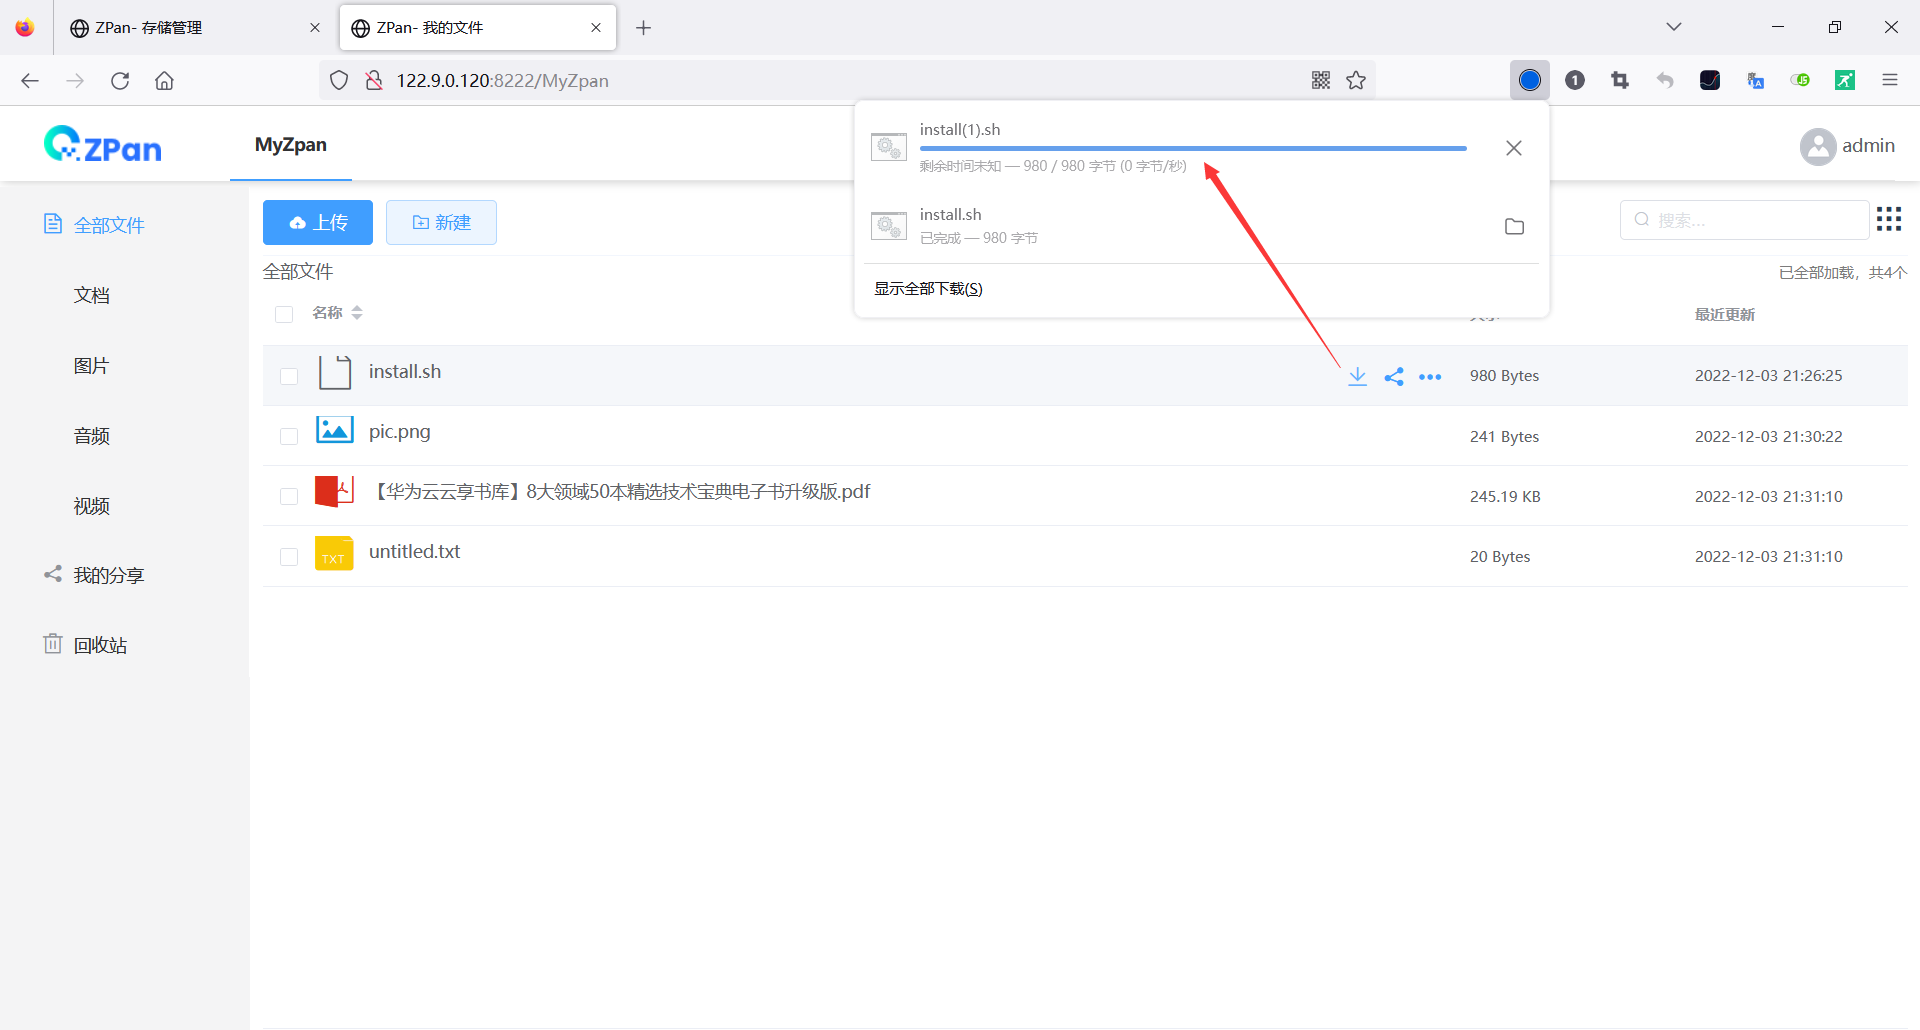The width and height of the screenshot is (1920, 1030).
Task: Cancel the install(1).sh download
Action: (x=1514, y=148)
